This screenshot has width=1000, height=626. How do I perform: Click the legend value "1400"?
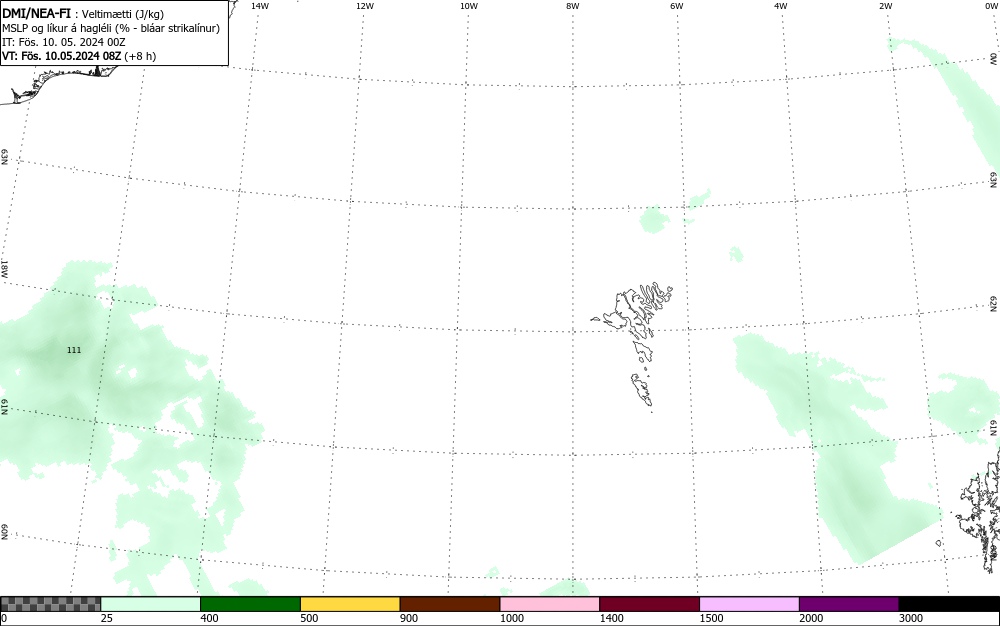(x=612, y=618)
